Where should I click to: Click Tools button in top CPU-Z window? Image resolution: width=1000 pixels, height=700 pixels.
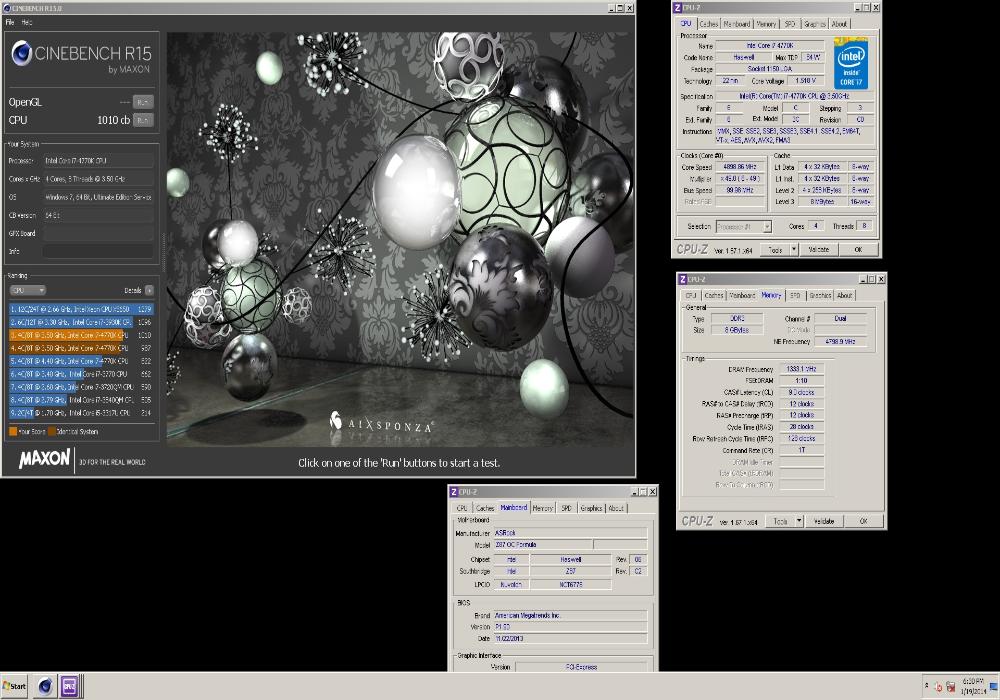click(x=775, y=249)
